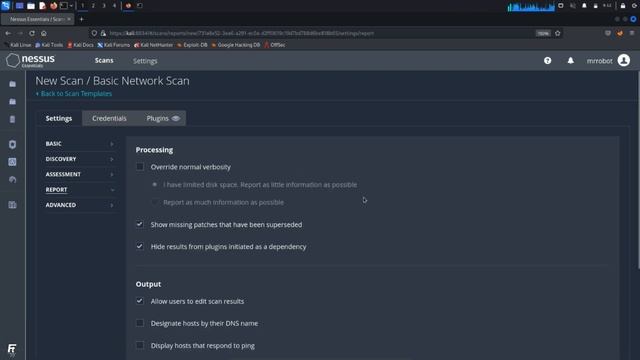
Task: Uncheck Show missing patches superseded
Action: (140, 224)
